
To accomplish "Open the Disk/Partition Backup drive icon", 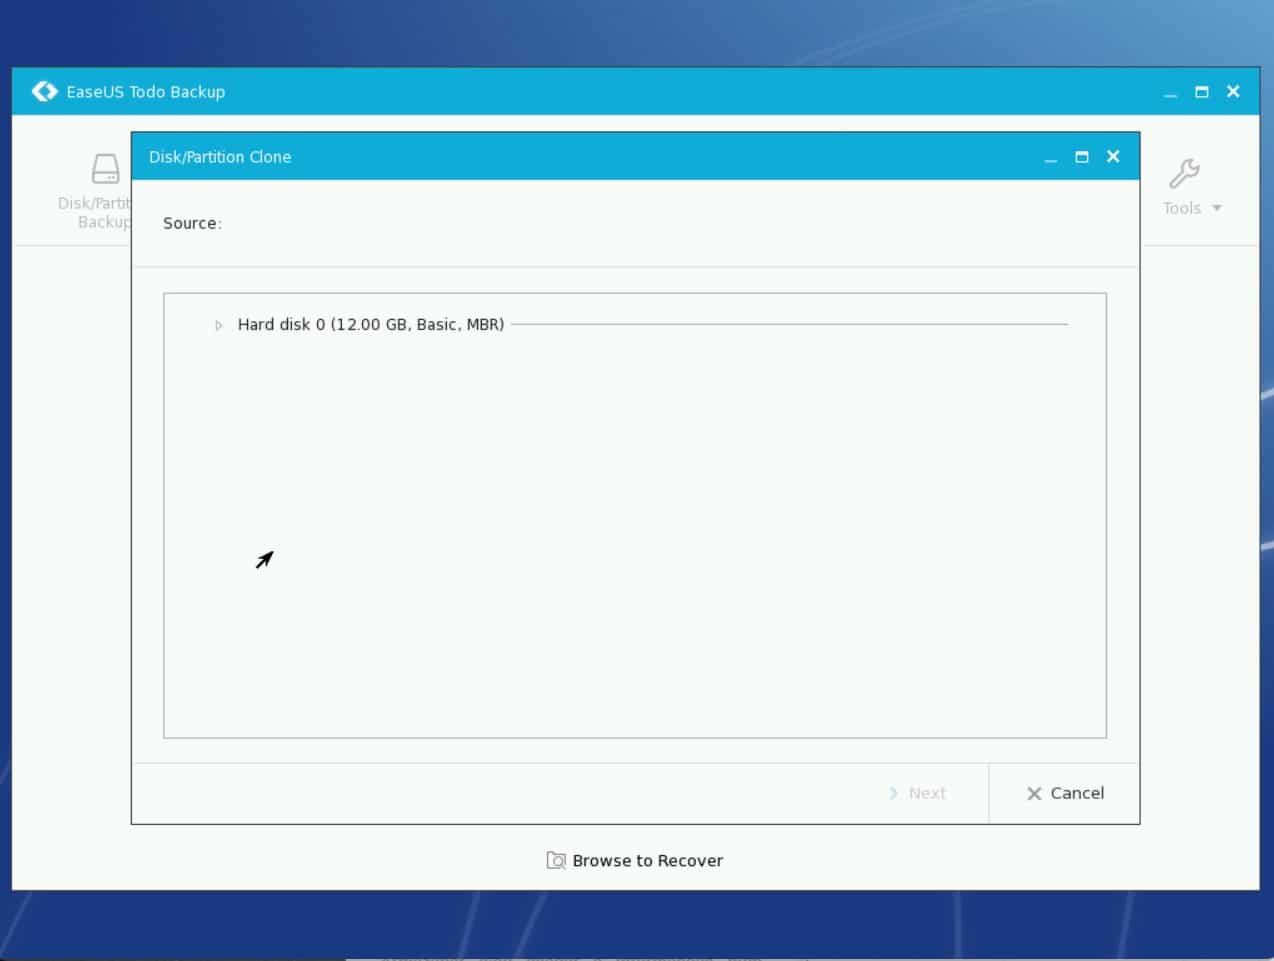I will point(105,169).
